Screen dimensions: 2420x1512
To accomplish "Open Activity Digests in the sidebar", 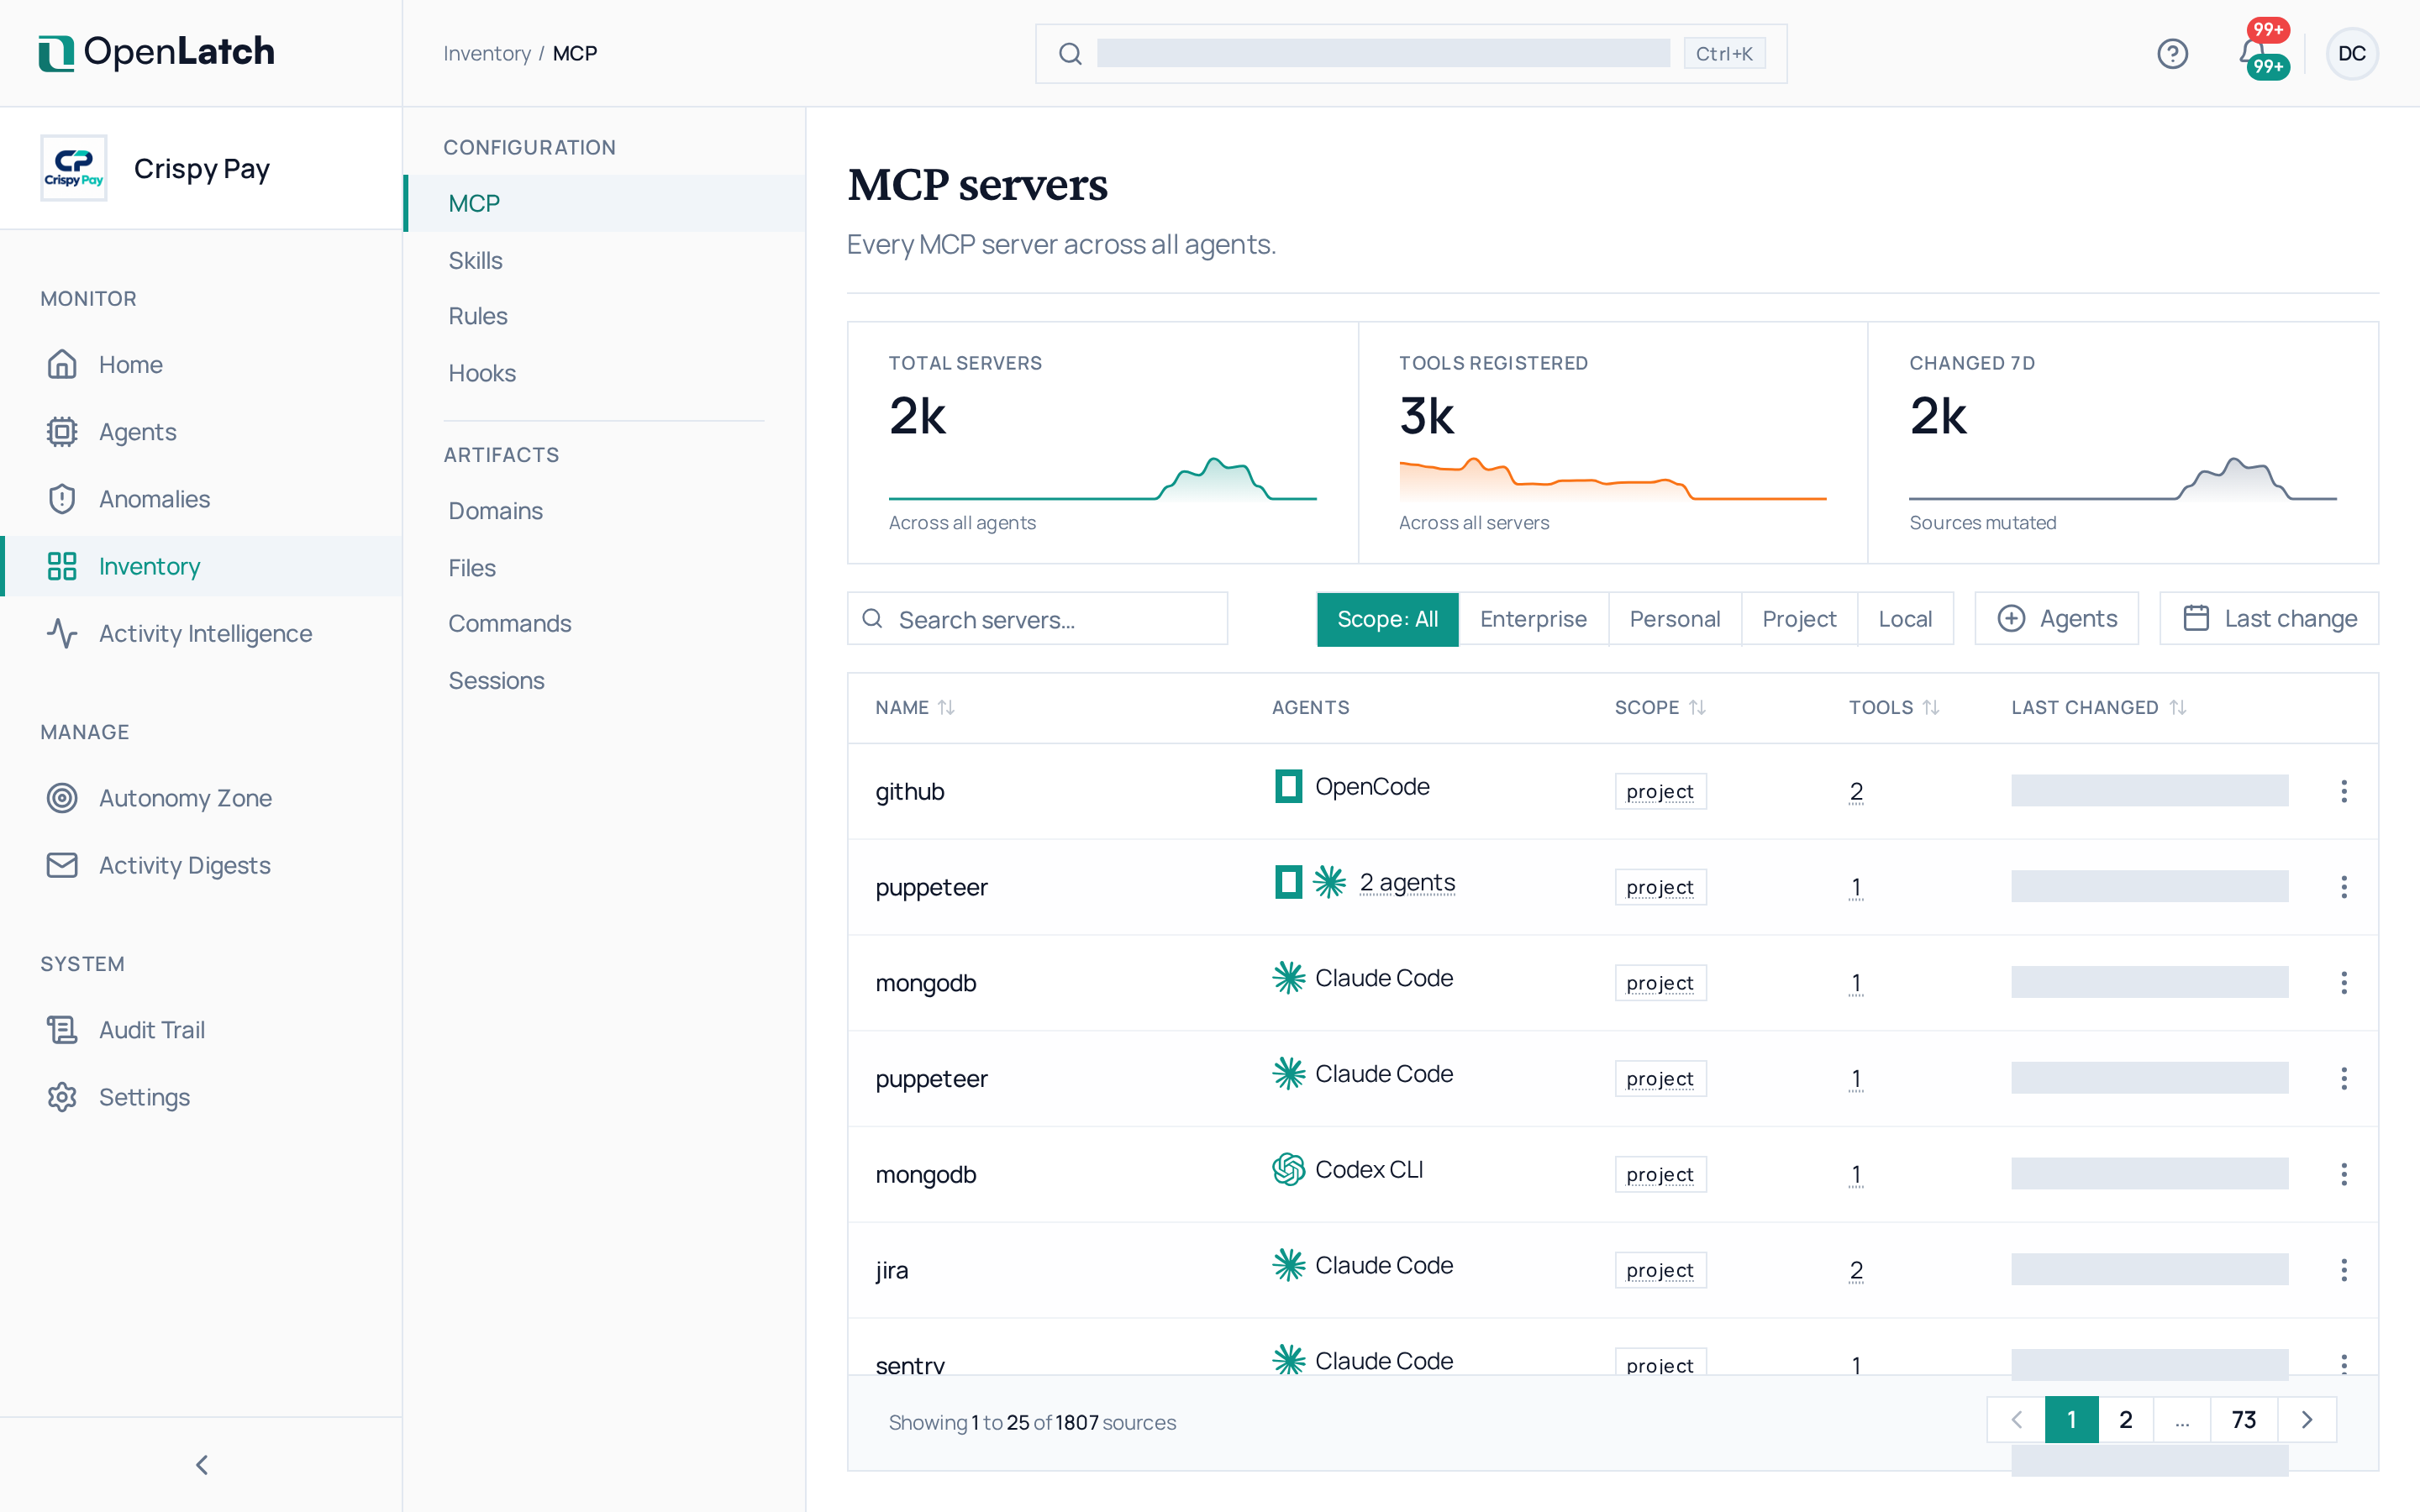I will (x=201, y=865).
